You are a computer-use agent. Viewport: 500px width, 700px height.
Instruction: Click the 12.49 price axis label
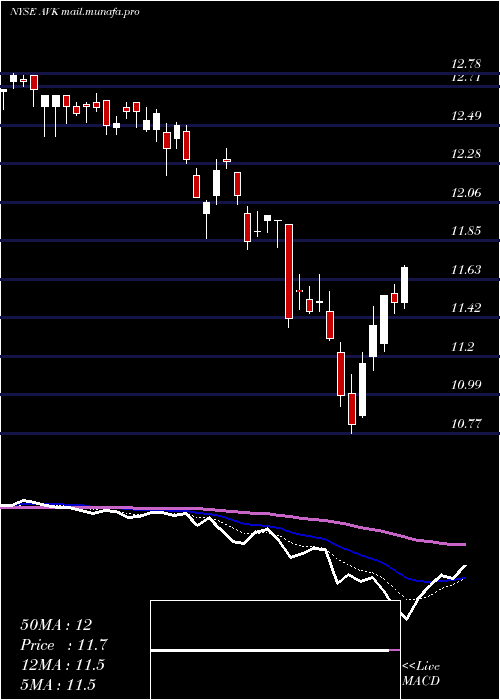point(466,116)
